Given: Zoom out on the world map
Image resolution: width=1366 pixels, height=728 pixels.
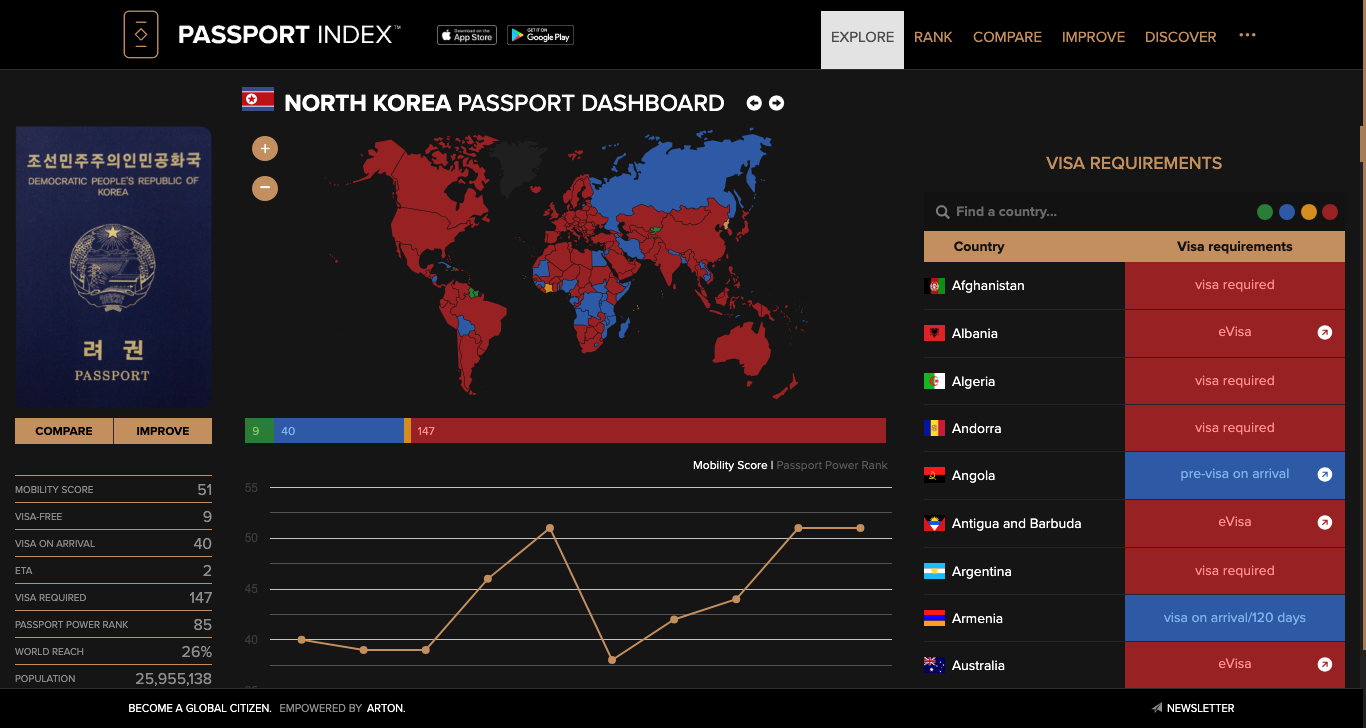Looking at the screenshot, I should point(265,187).
